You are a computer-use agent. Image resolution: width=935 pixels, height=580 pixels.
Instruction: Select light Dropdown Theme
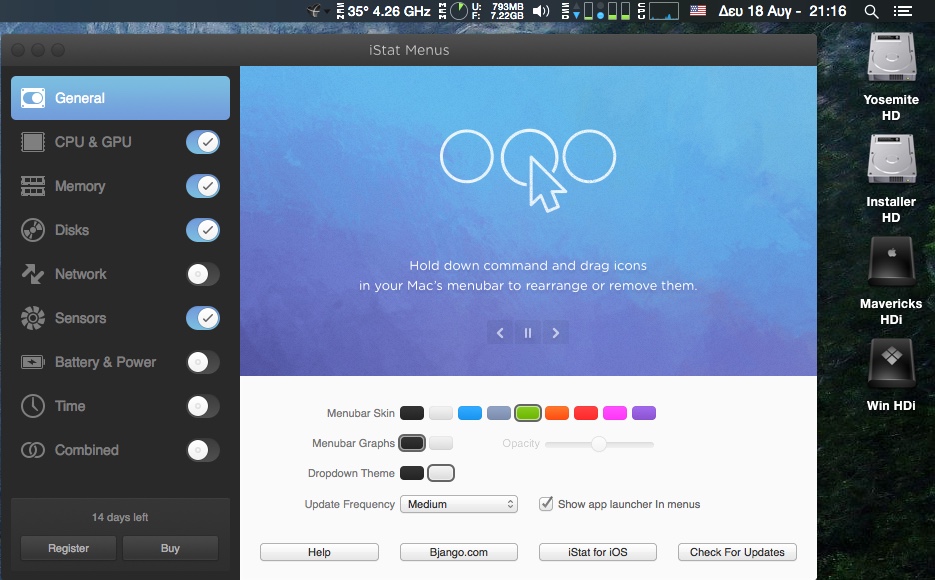pos(441,473)
